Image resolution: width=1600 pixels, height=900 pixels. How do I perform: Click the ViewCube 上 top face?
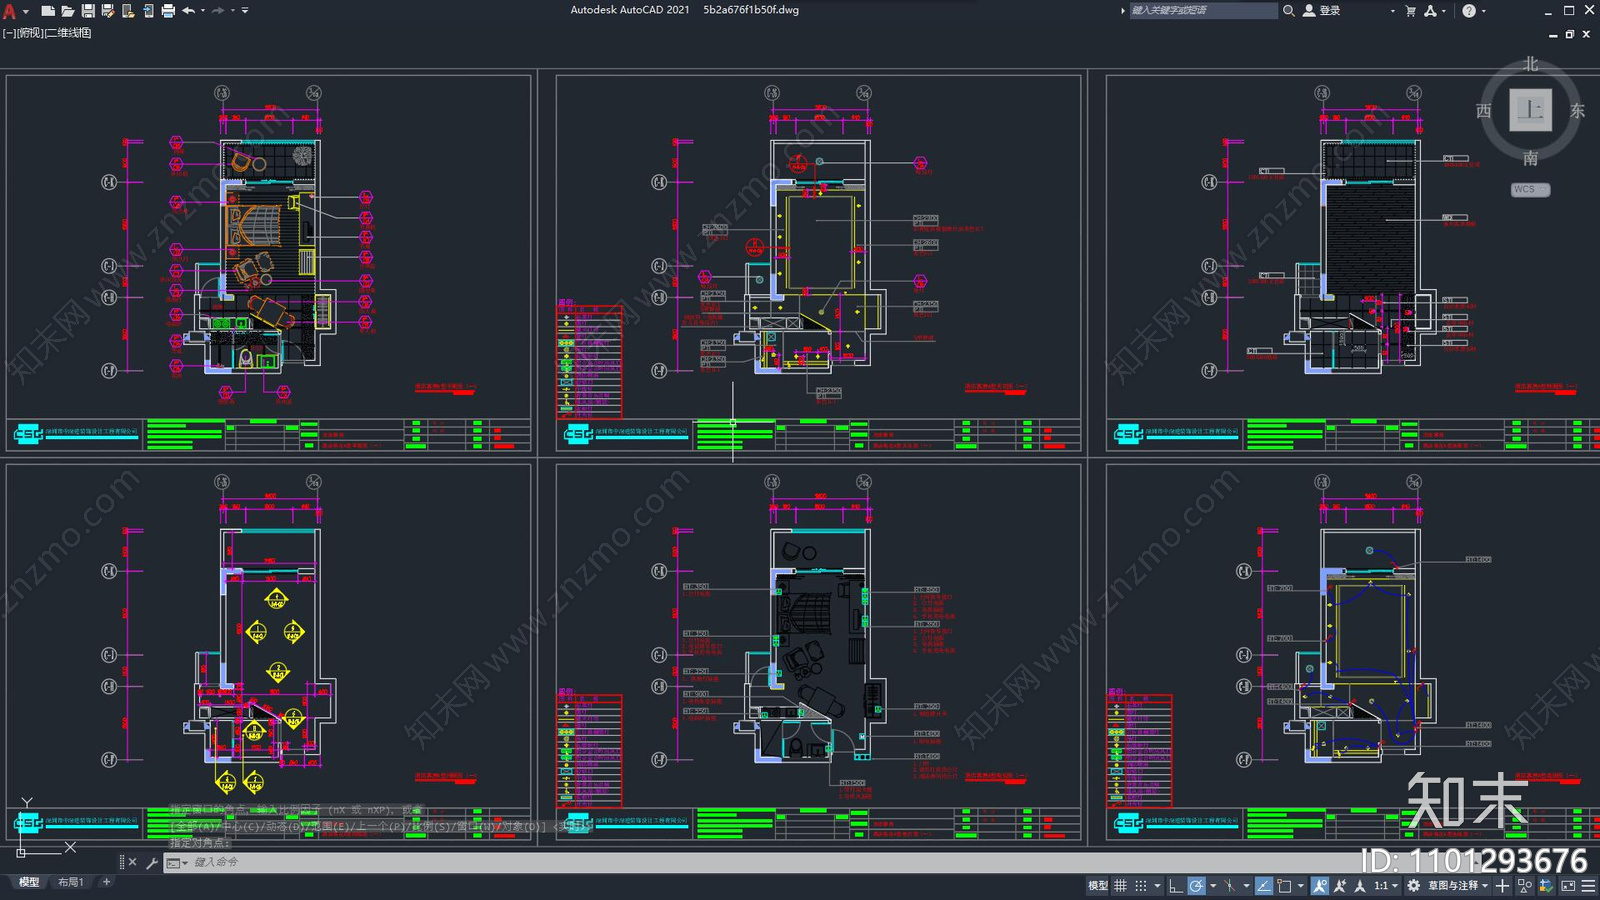pyautogui.click(x=1530, y=110)
